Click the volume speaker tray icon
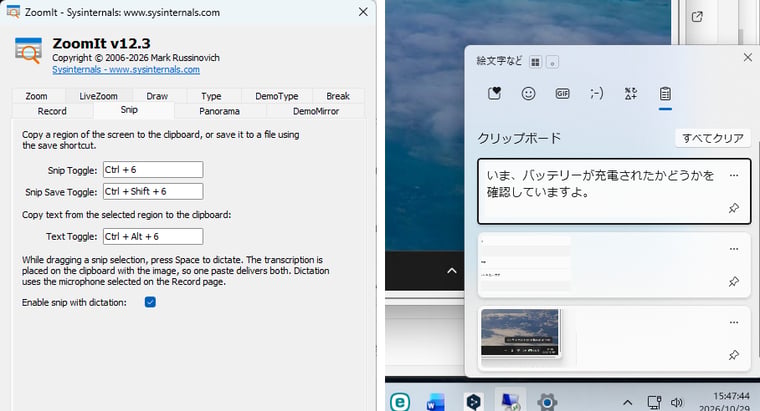The image size is (760, 411). coord(677,402)
